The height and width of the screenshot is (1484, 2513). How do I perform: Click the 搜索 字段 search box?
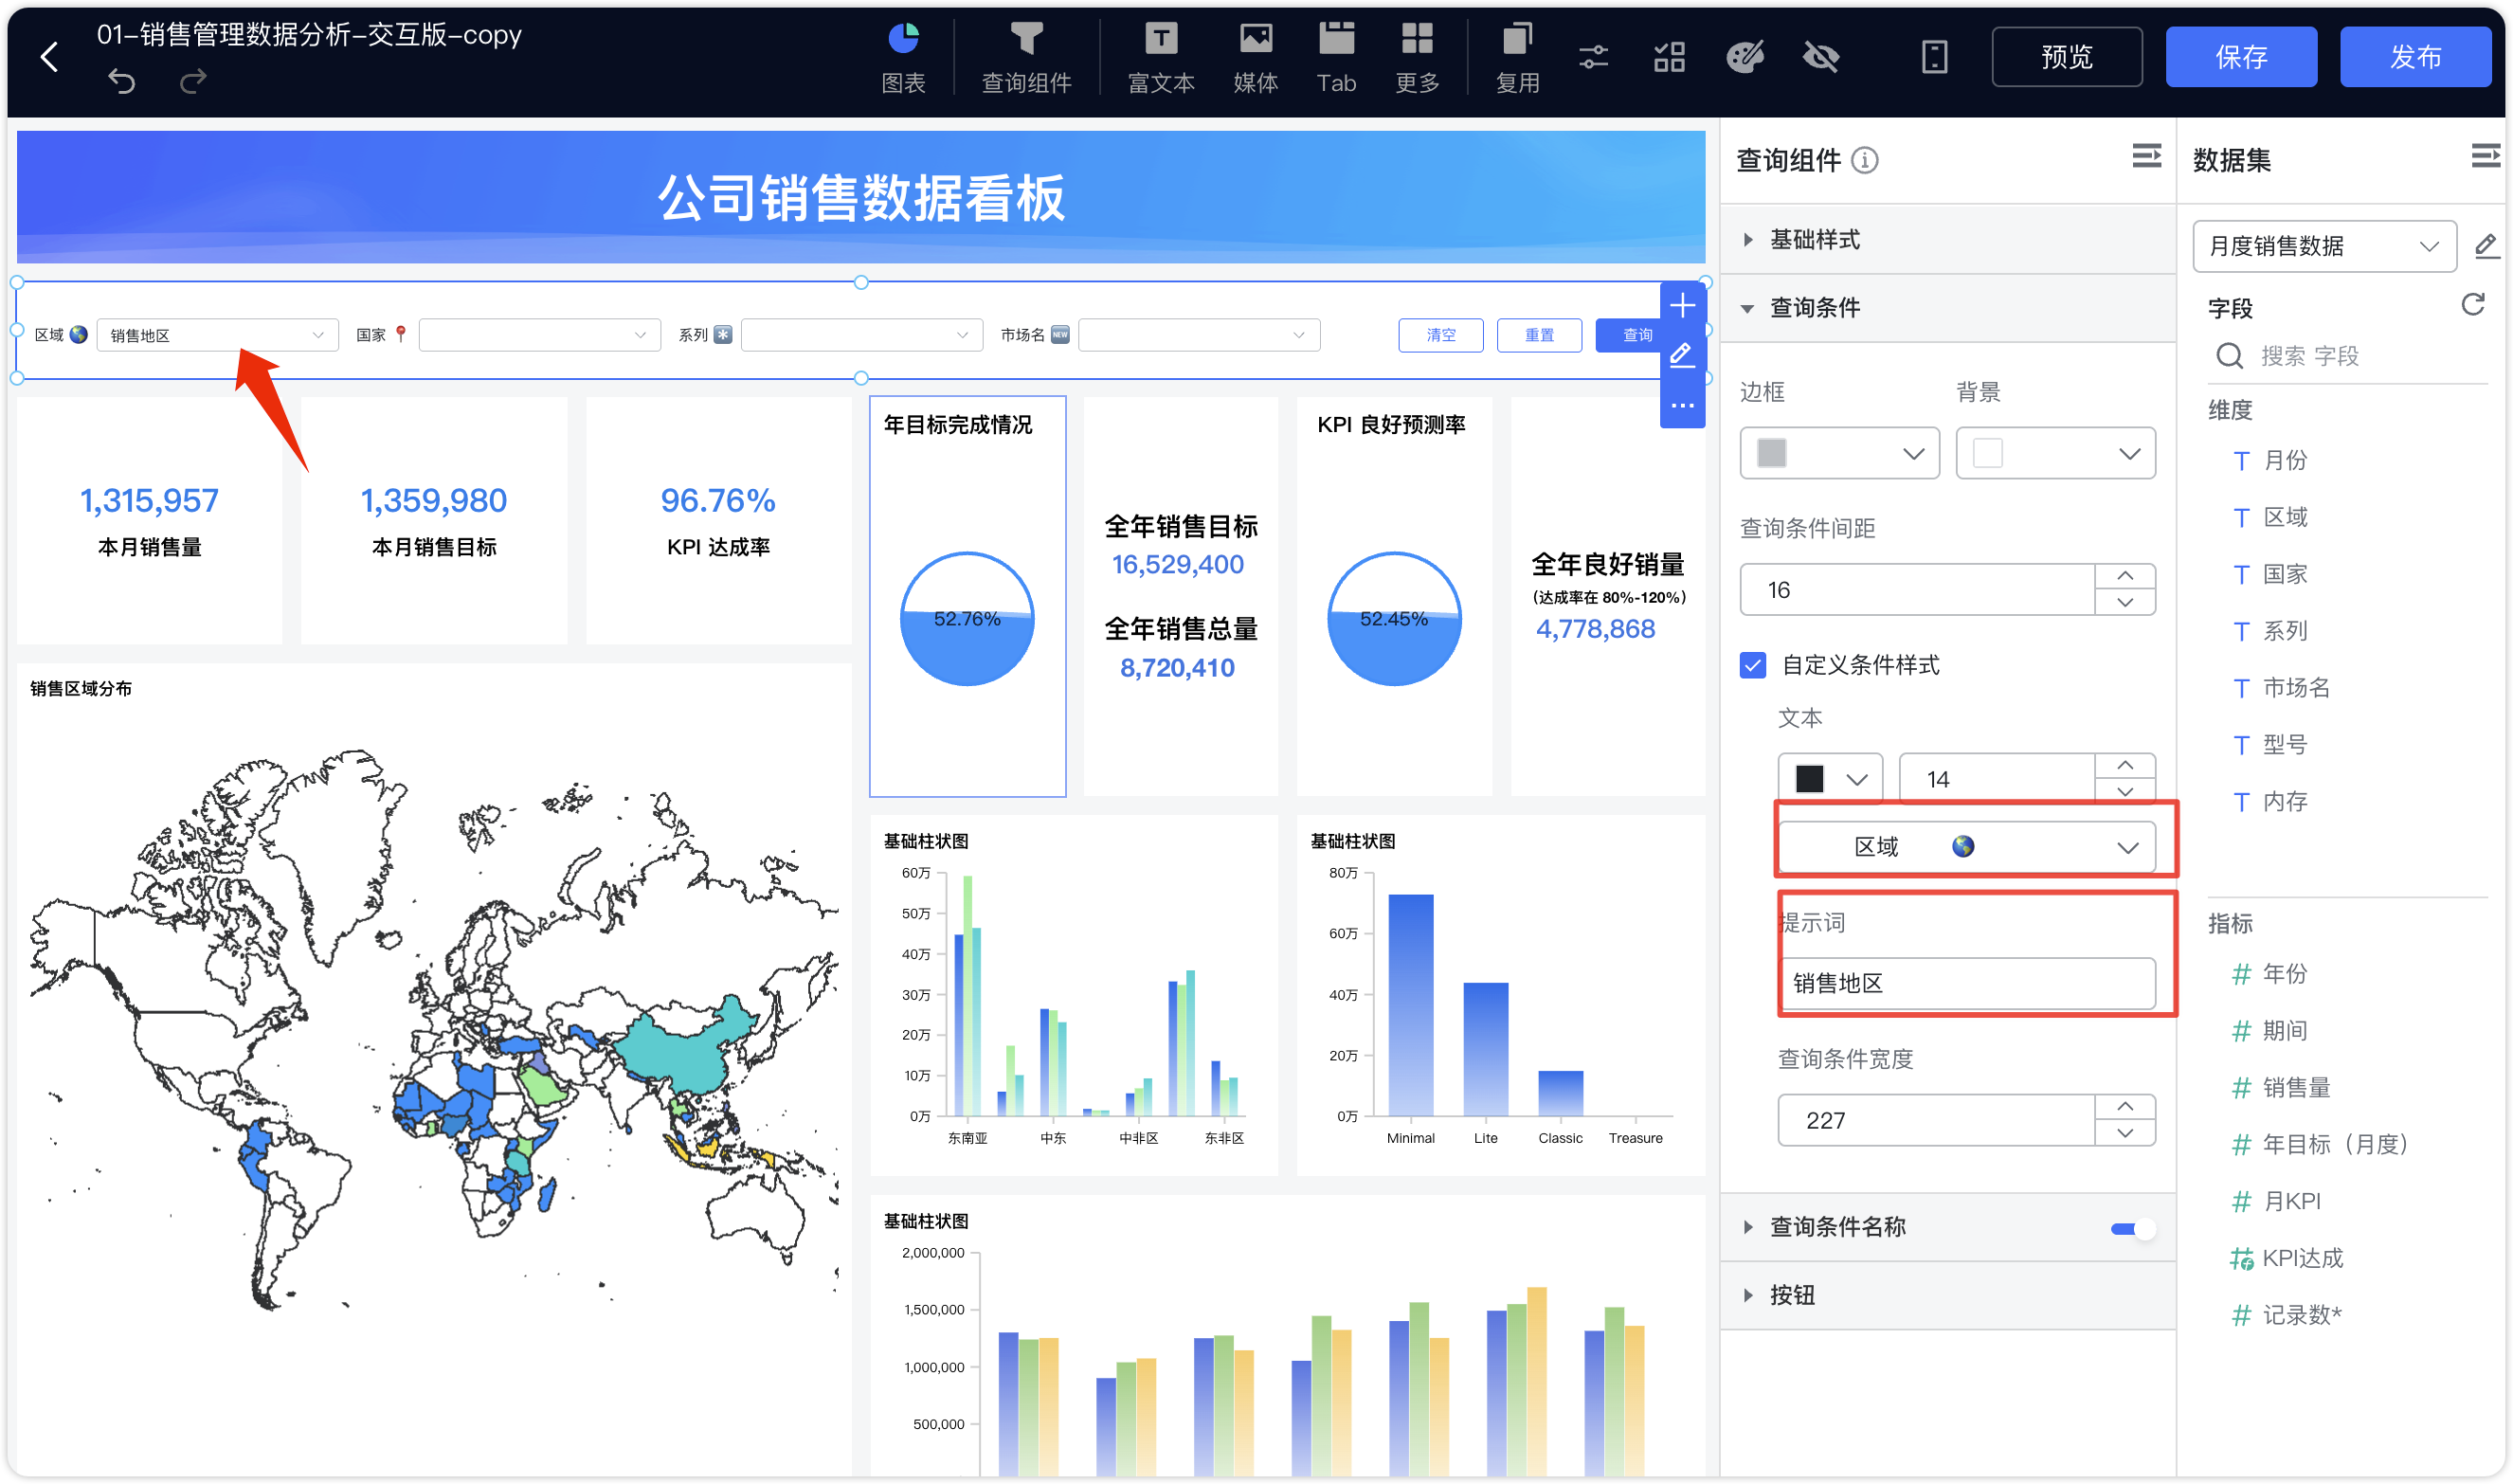[2347, 356]
